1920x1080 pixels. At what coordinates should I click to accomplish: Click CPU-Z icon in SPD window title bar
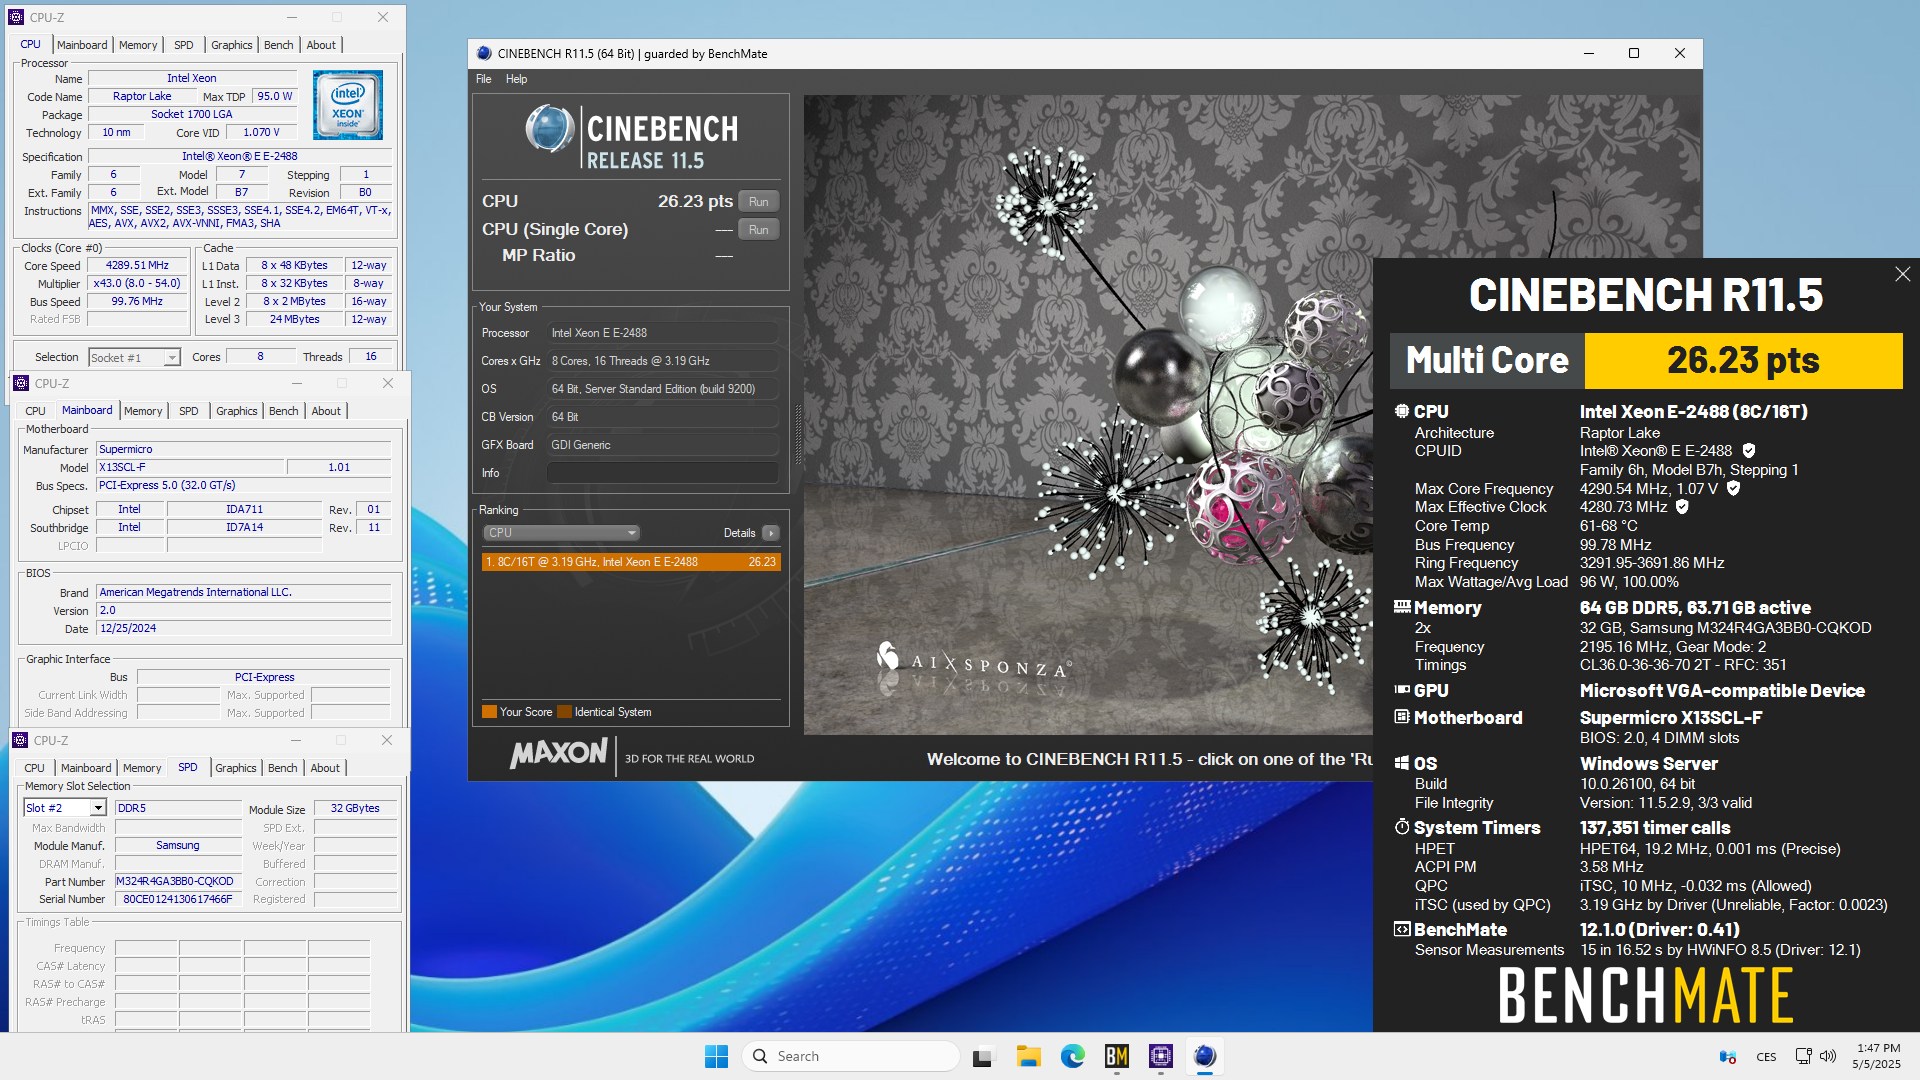coord(20,740)
